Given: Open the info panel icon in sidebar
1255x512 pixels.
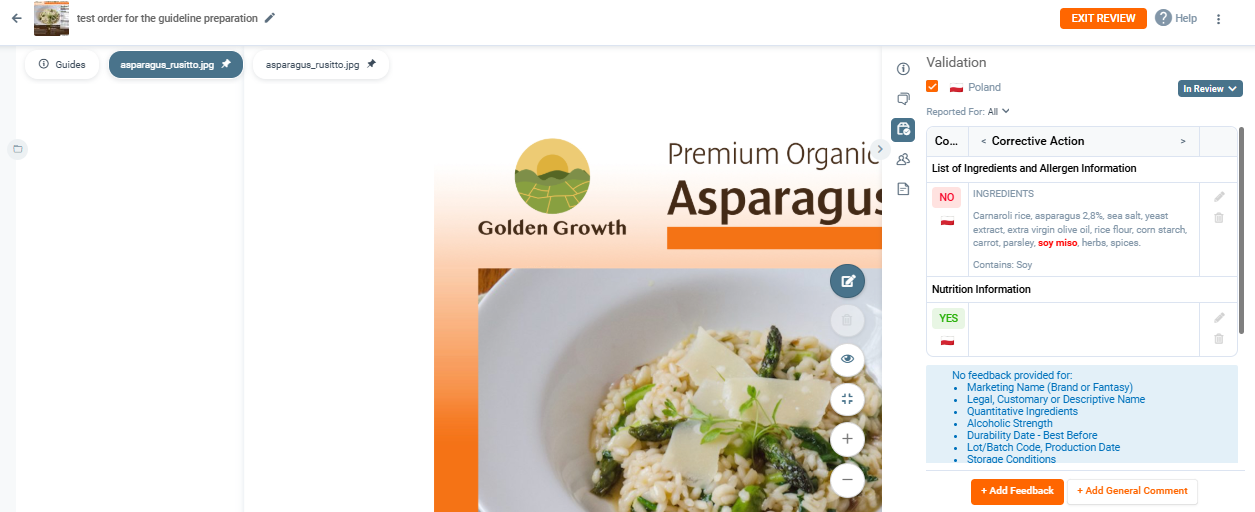Looking at the screenshot, I should 904,69.
